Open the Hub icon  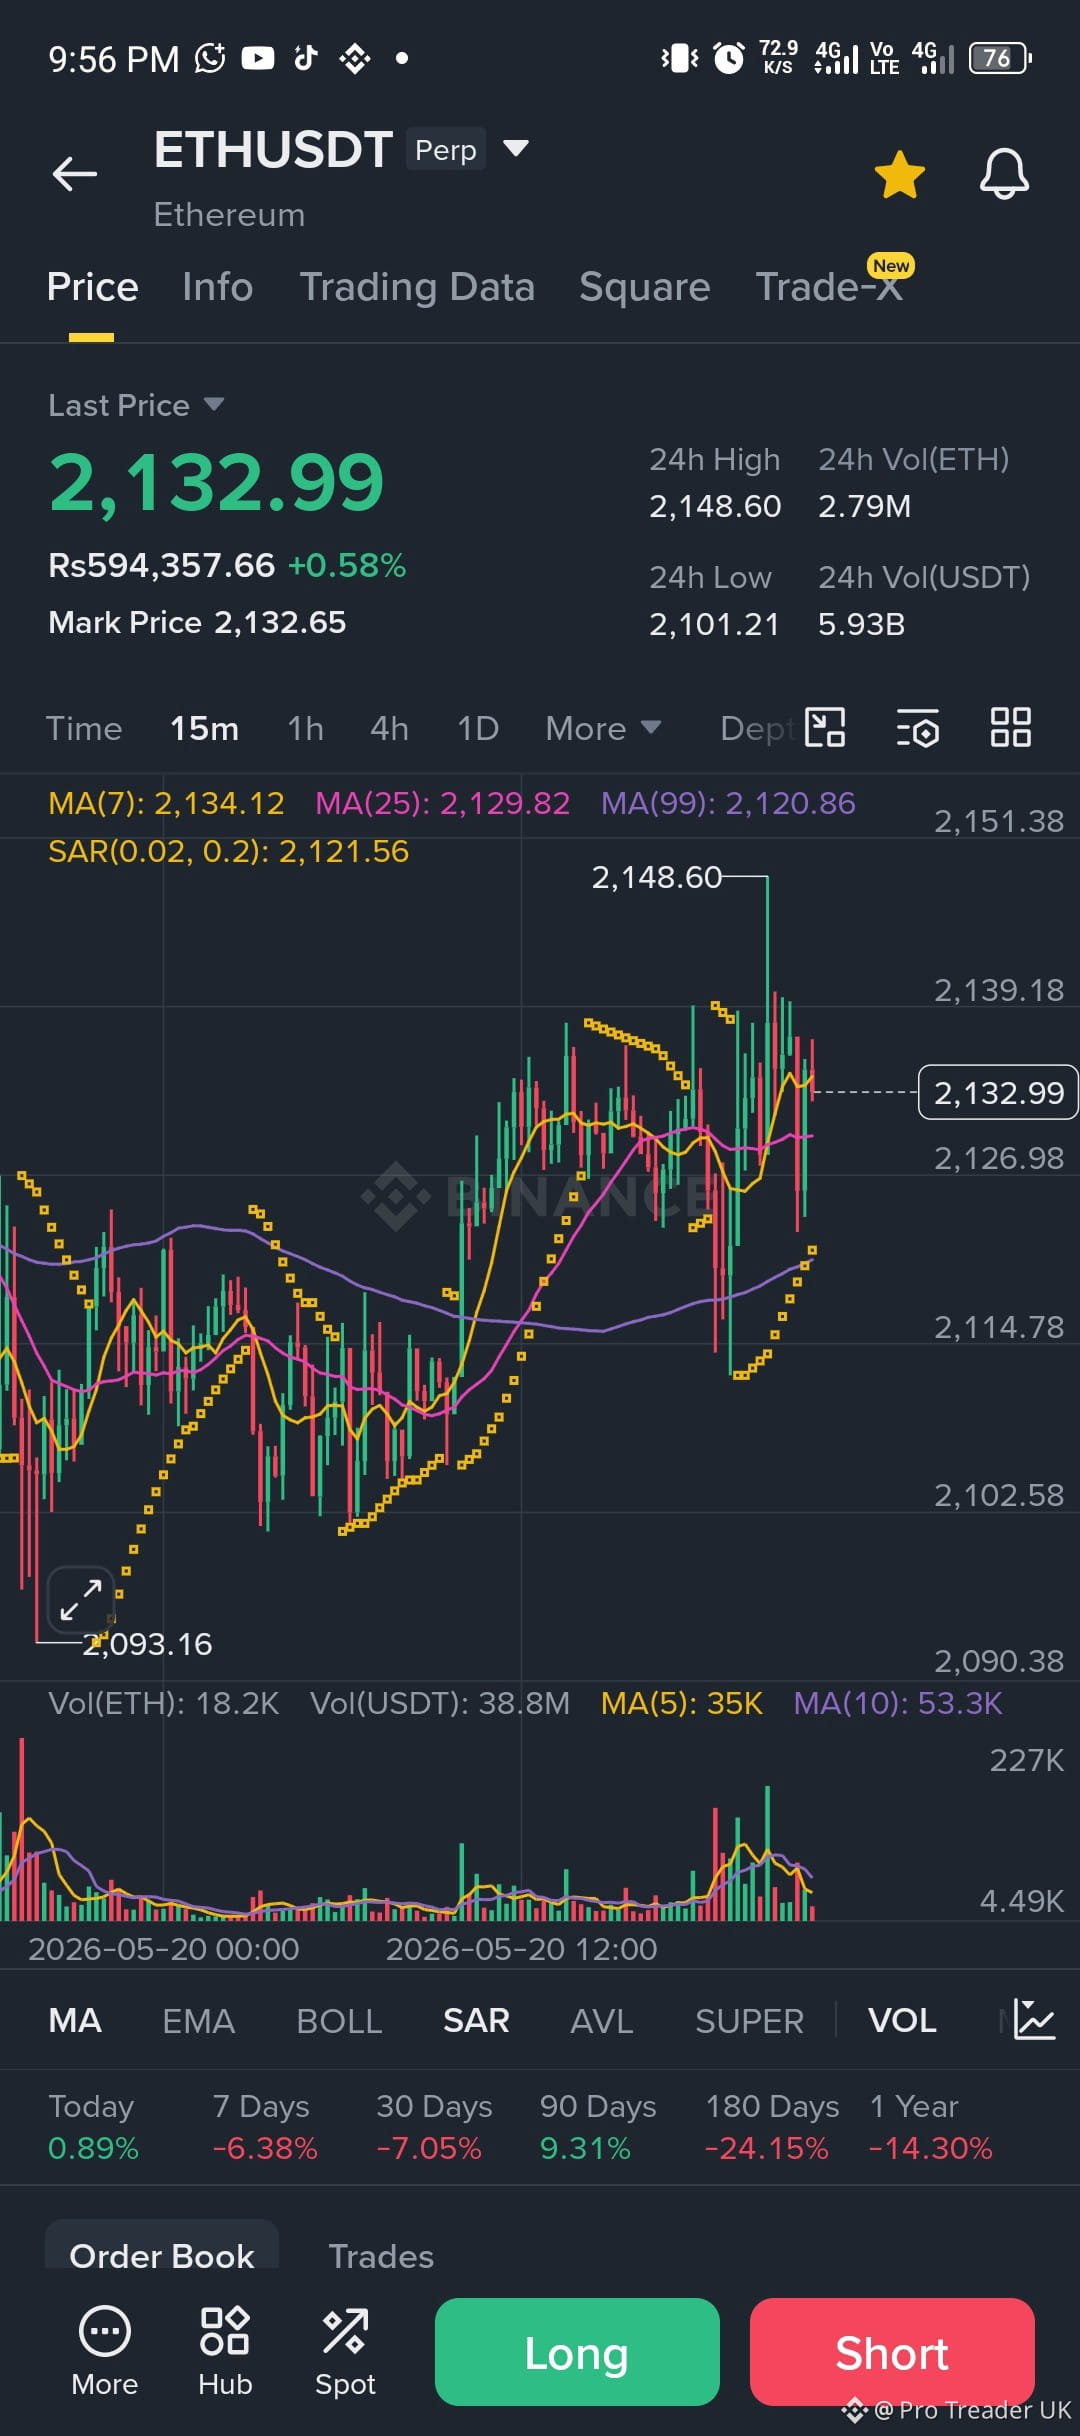coord(225,2351)
